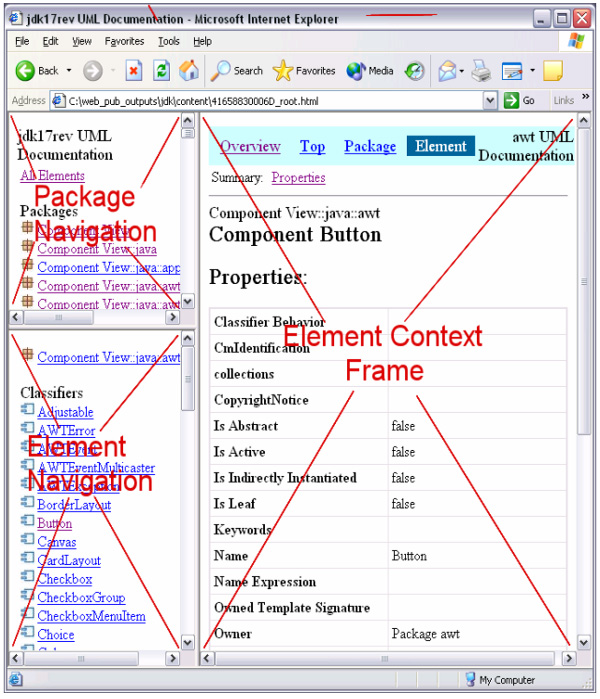Image resolution: width=600 pixels, height=699 pixels.
Task: Click package frame horizontal scroll right arrow
Action: coord(173,317)
